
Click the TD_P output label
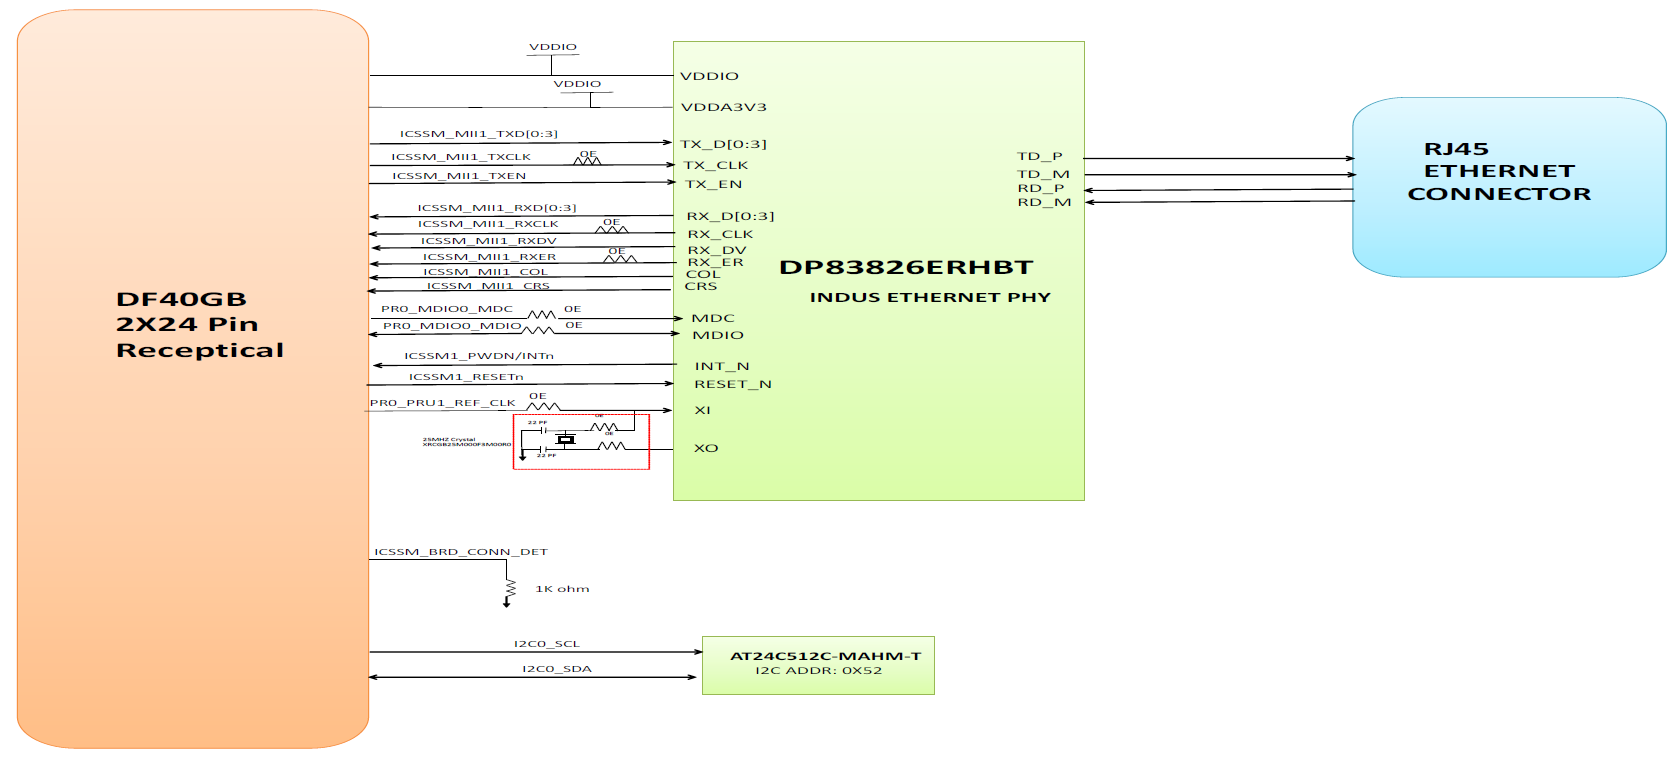pyautogui.click(x=1040, y=156)
